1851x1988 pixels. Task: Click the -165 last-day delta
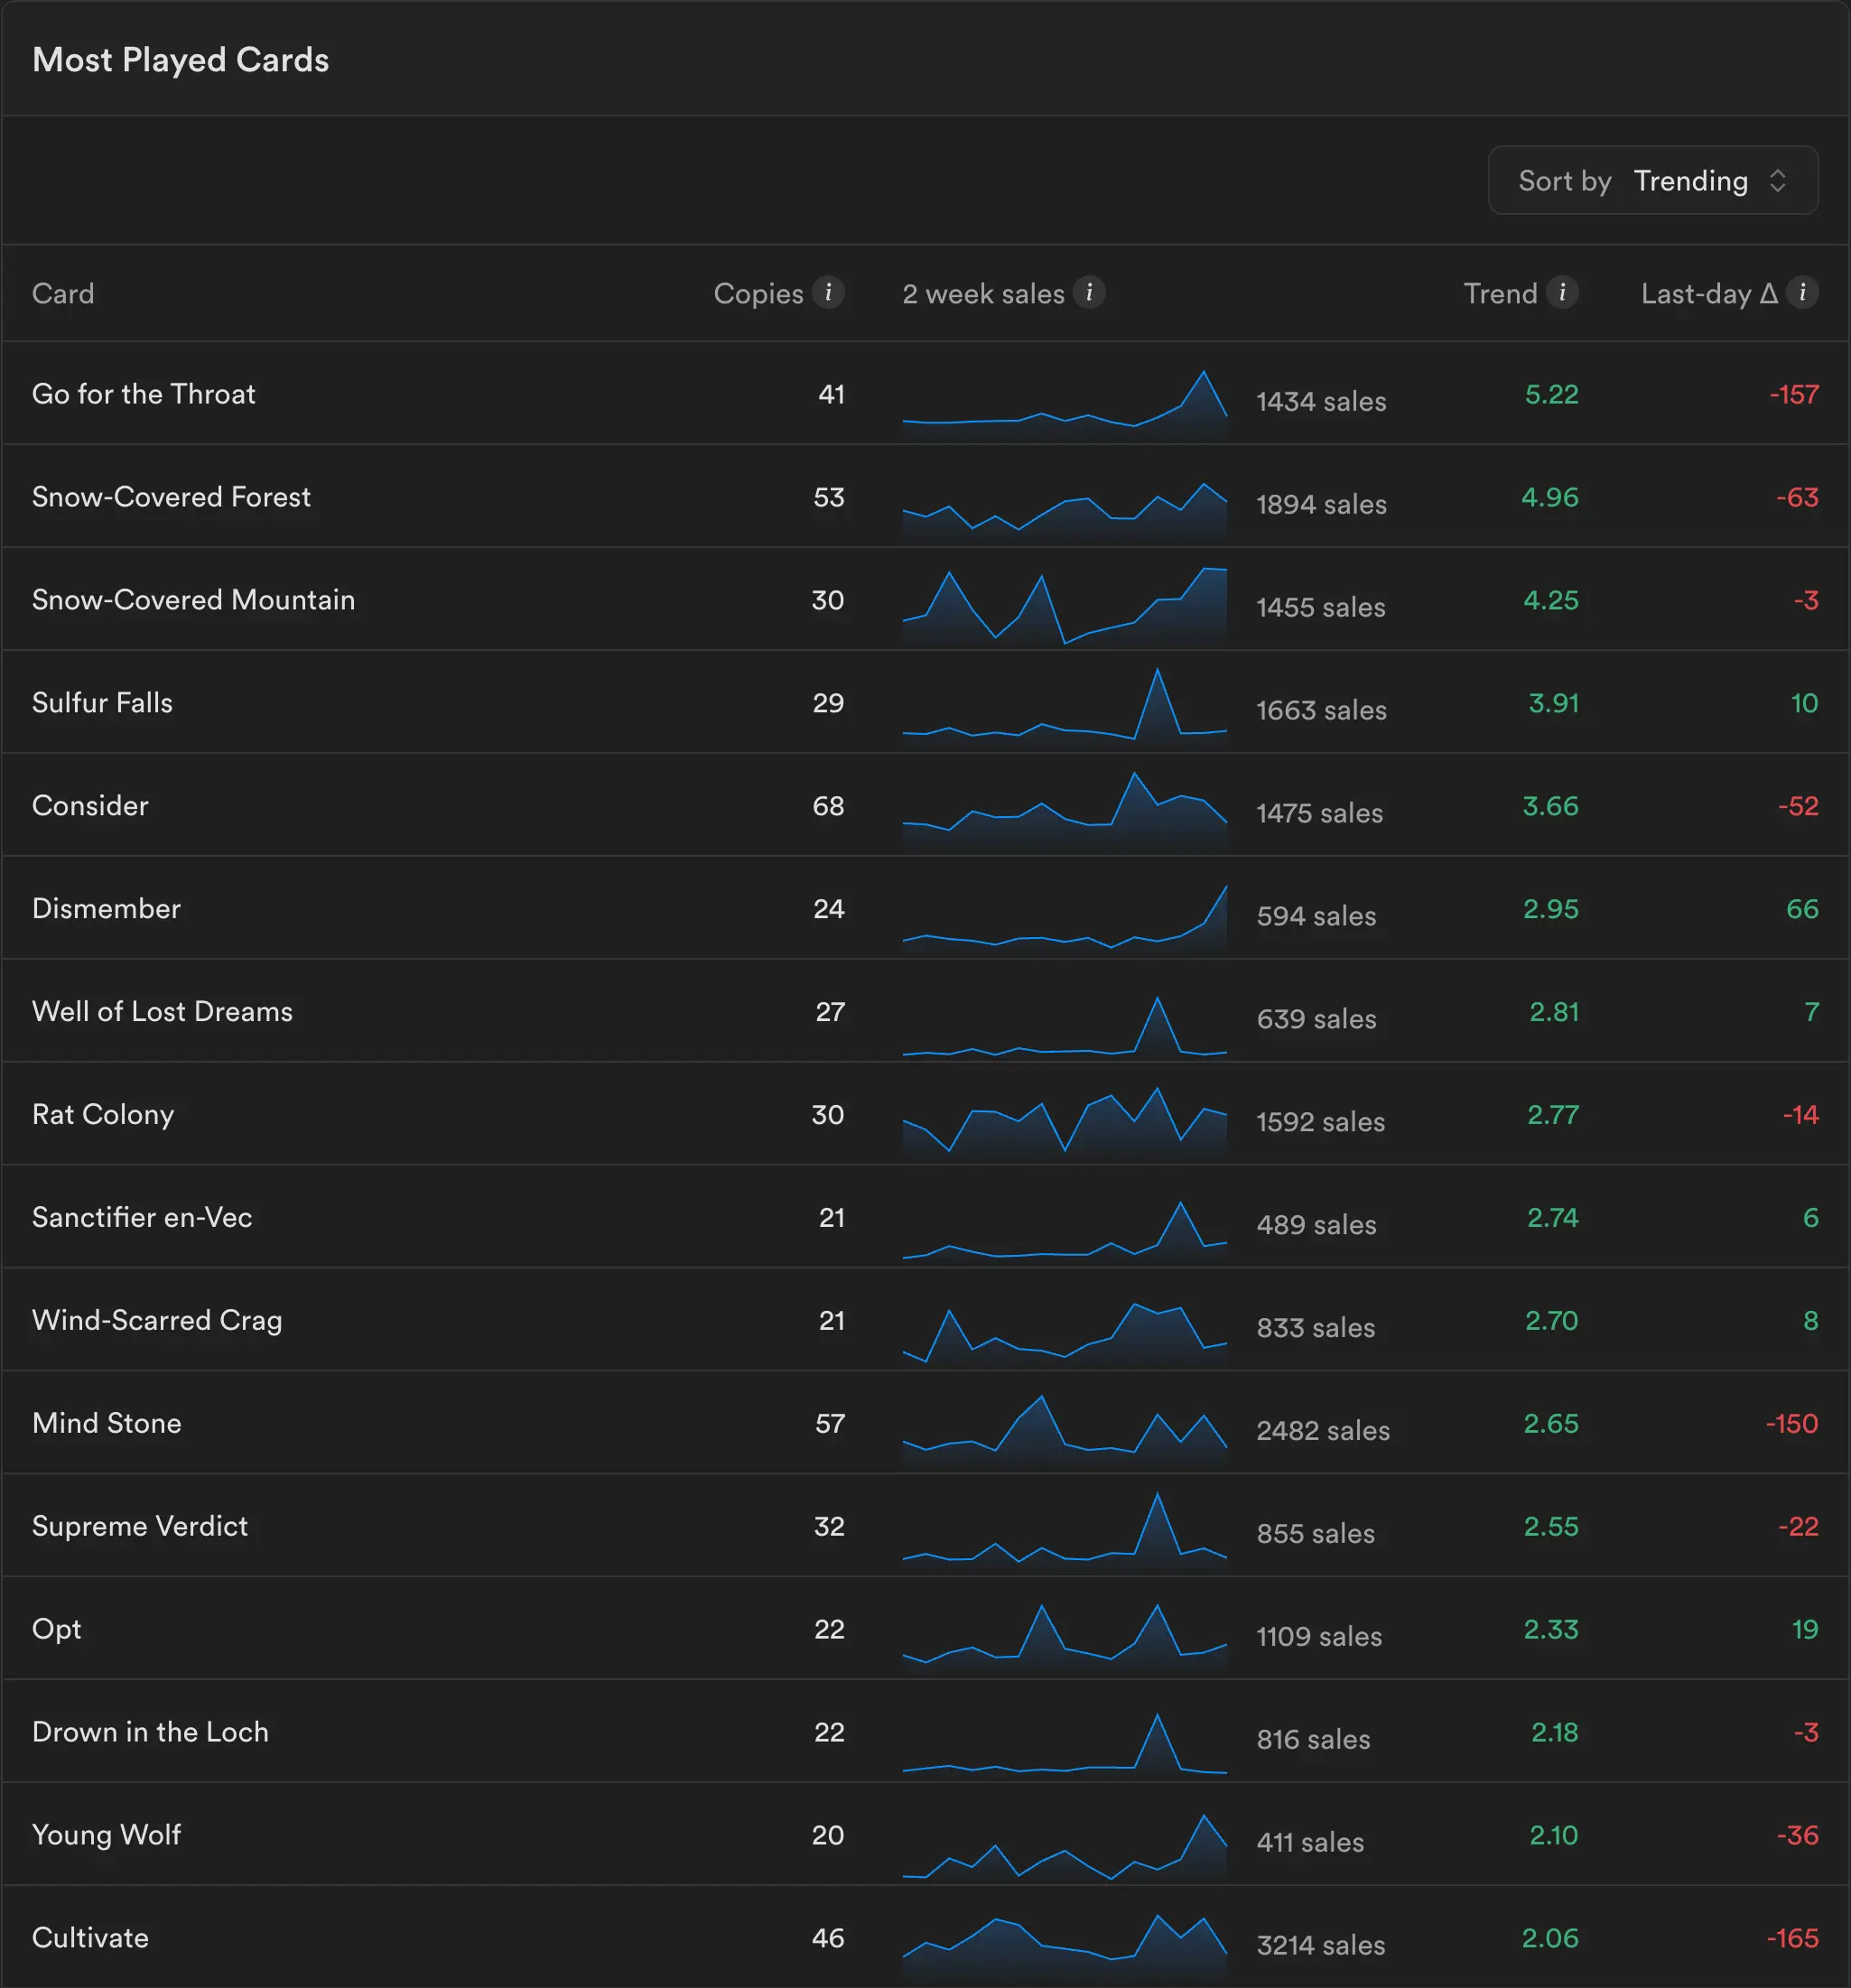pos(1792,1938)
